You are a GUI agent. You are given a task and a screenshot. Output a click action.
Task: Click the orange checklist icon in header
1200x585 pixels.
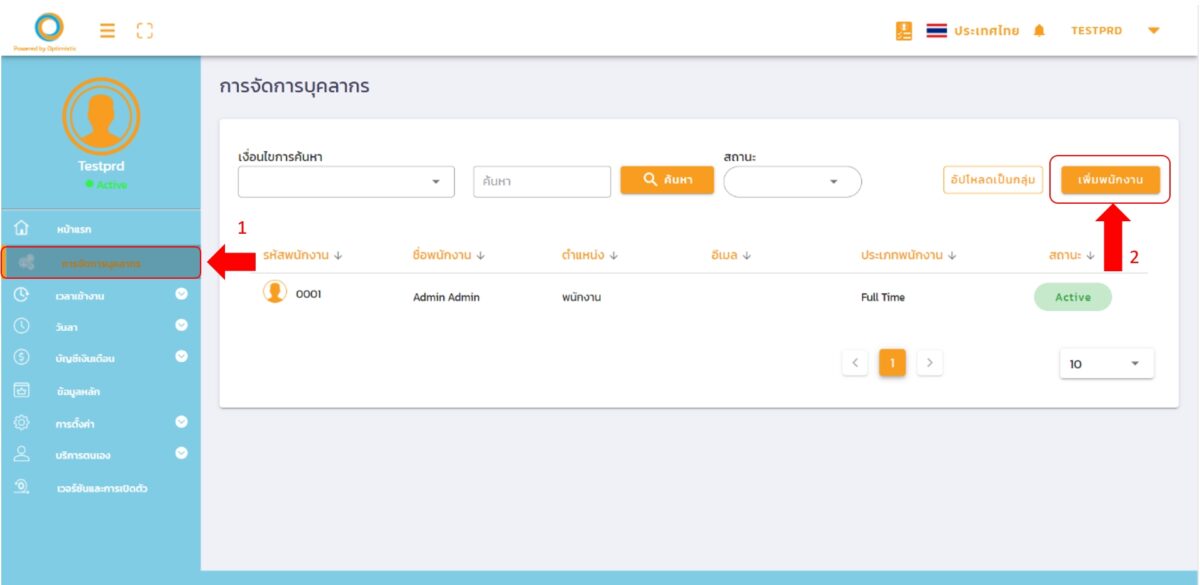[903, 31]
